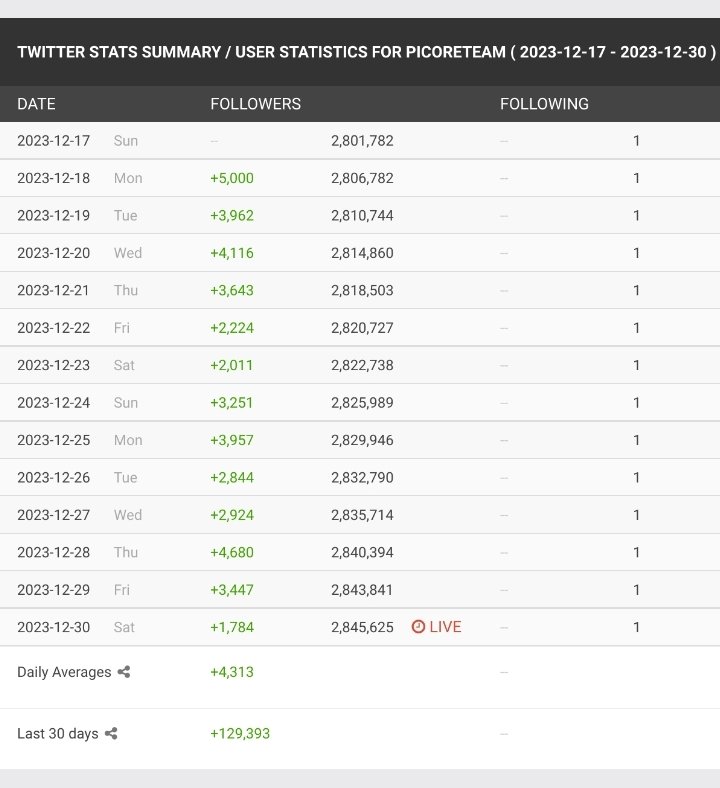This screenshot has height=788, width=720.
Task: Click date 2023-12-19
Action: tap(53, 216)
